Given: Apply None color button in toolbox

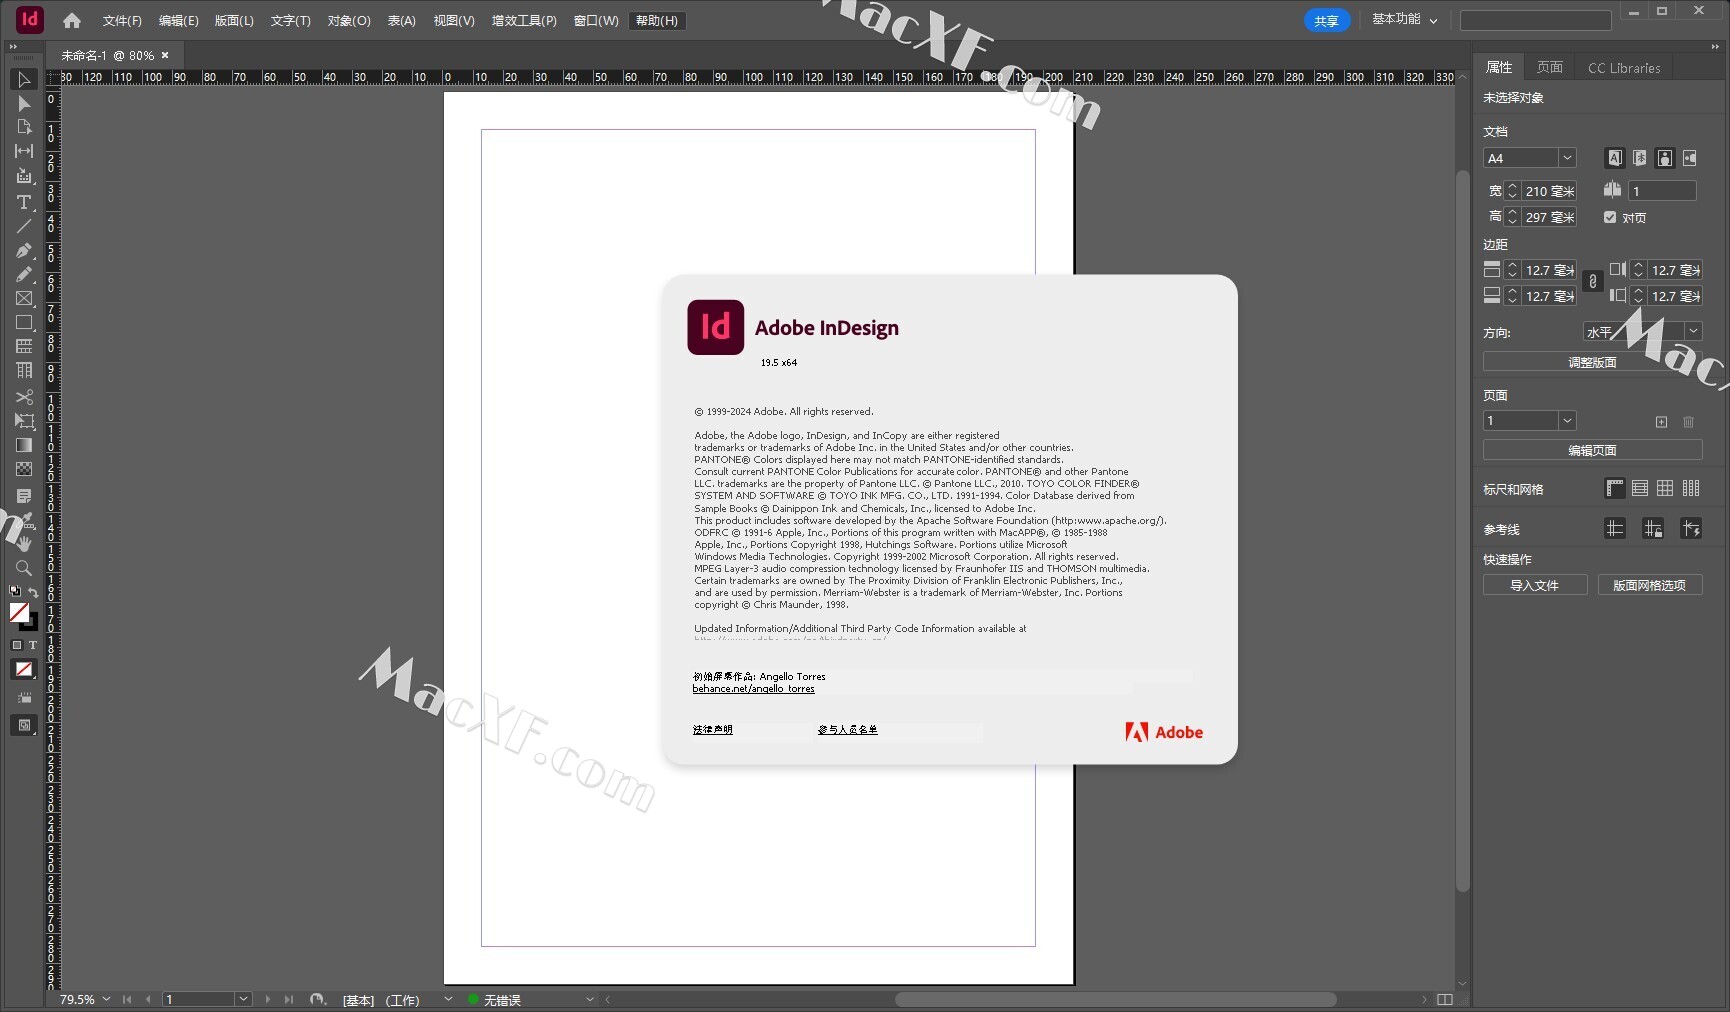Looking at the screenshot, I should pyautogui.click(x=24, y=669).
